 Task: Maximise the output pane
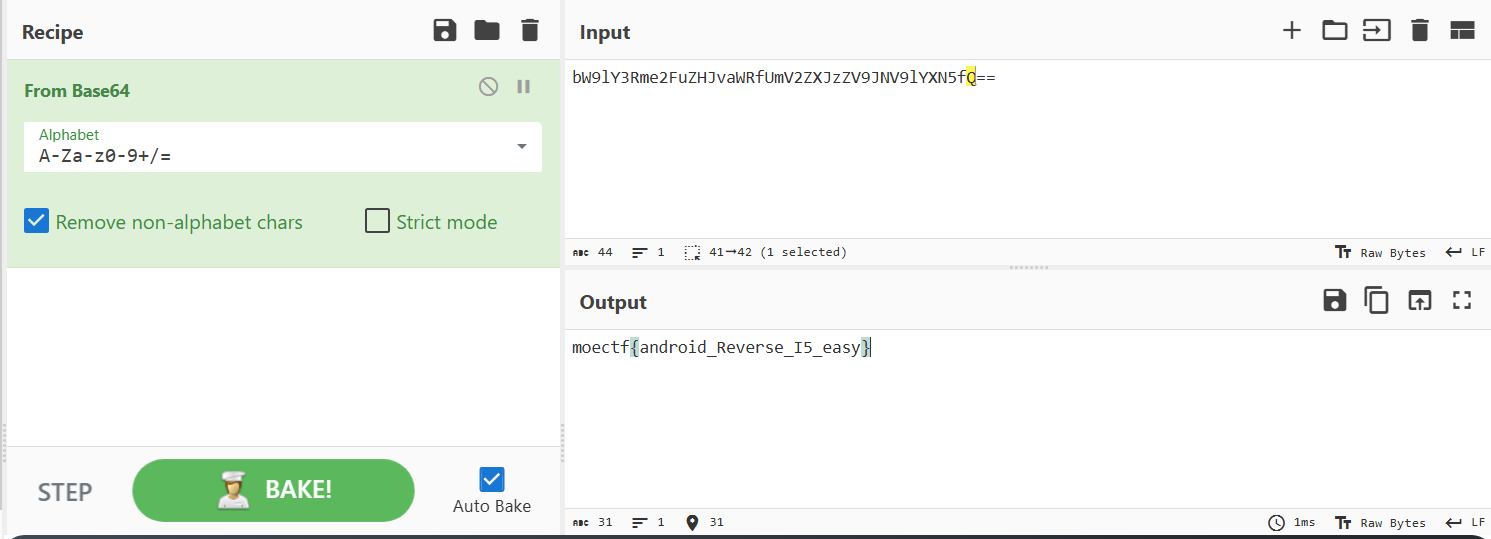(x=1462, y=300)
